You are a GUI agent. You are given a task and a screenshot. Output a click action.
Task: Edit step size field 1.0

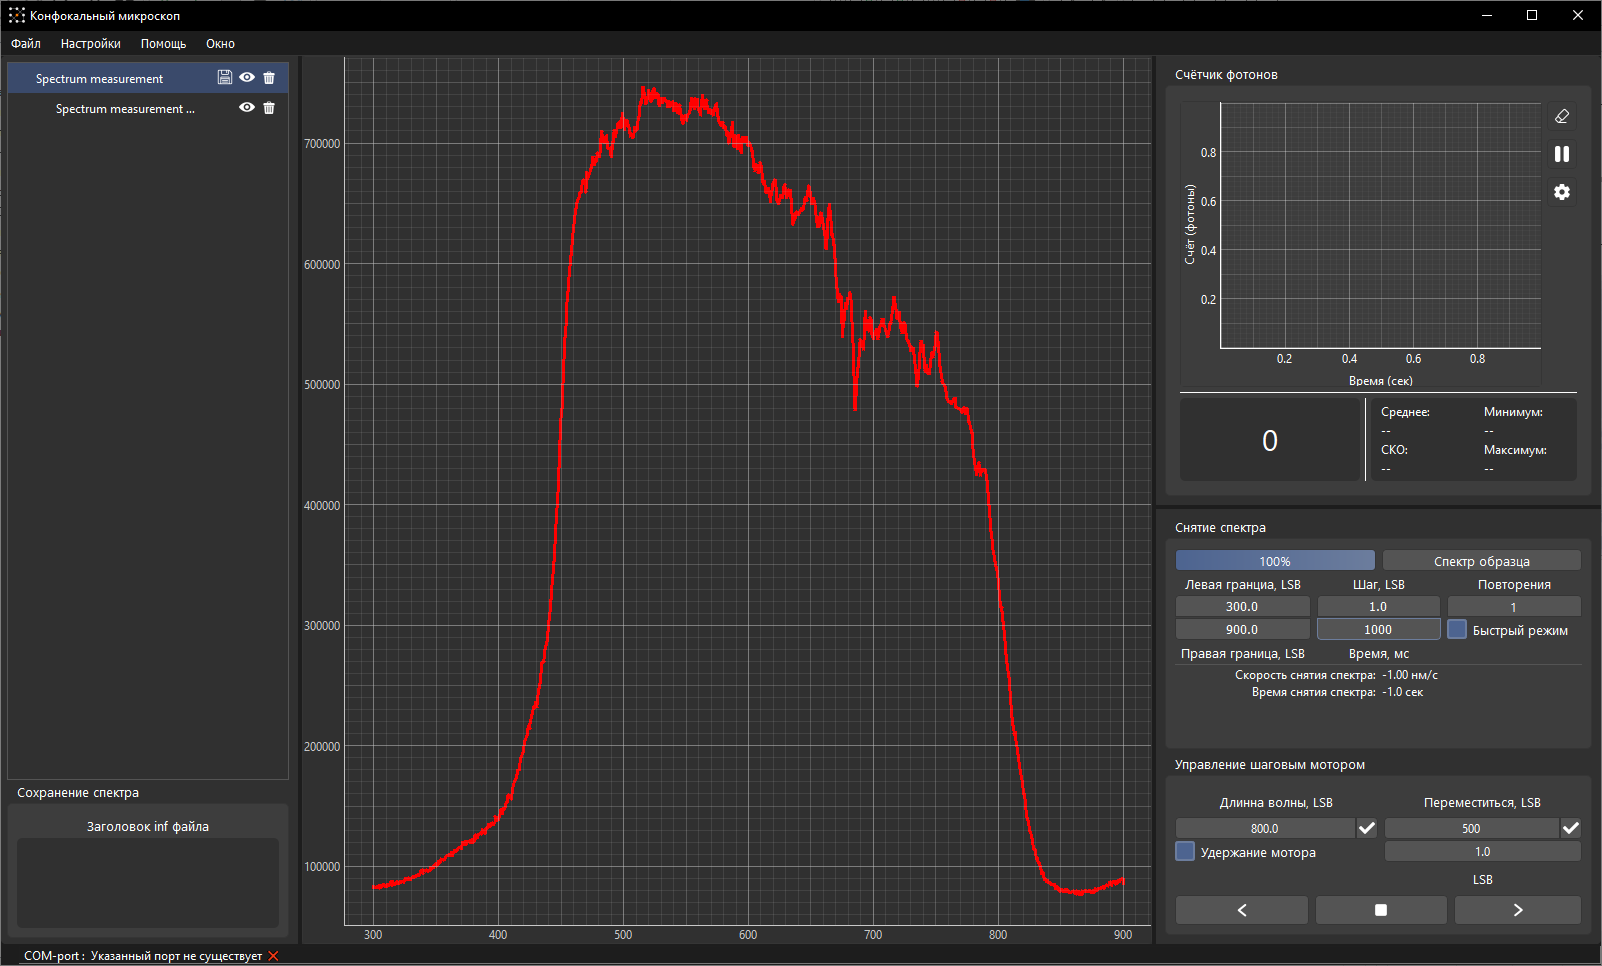coord(1378,606)
